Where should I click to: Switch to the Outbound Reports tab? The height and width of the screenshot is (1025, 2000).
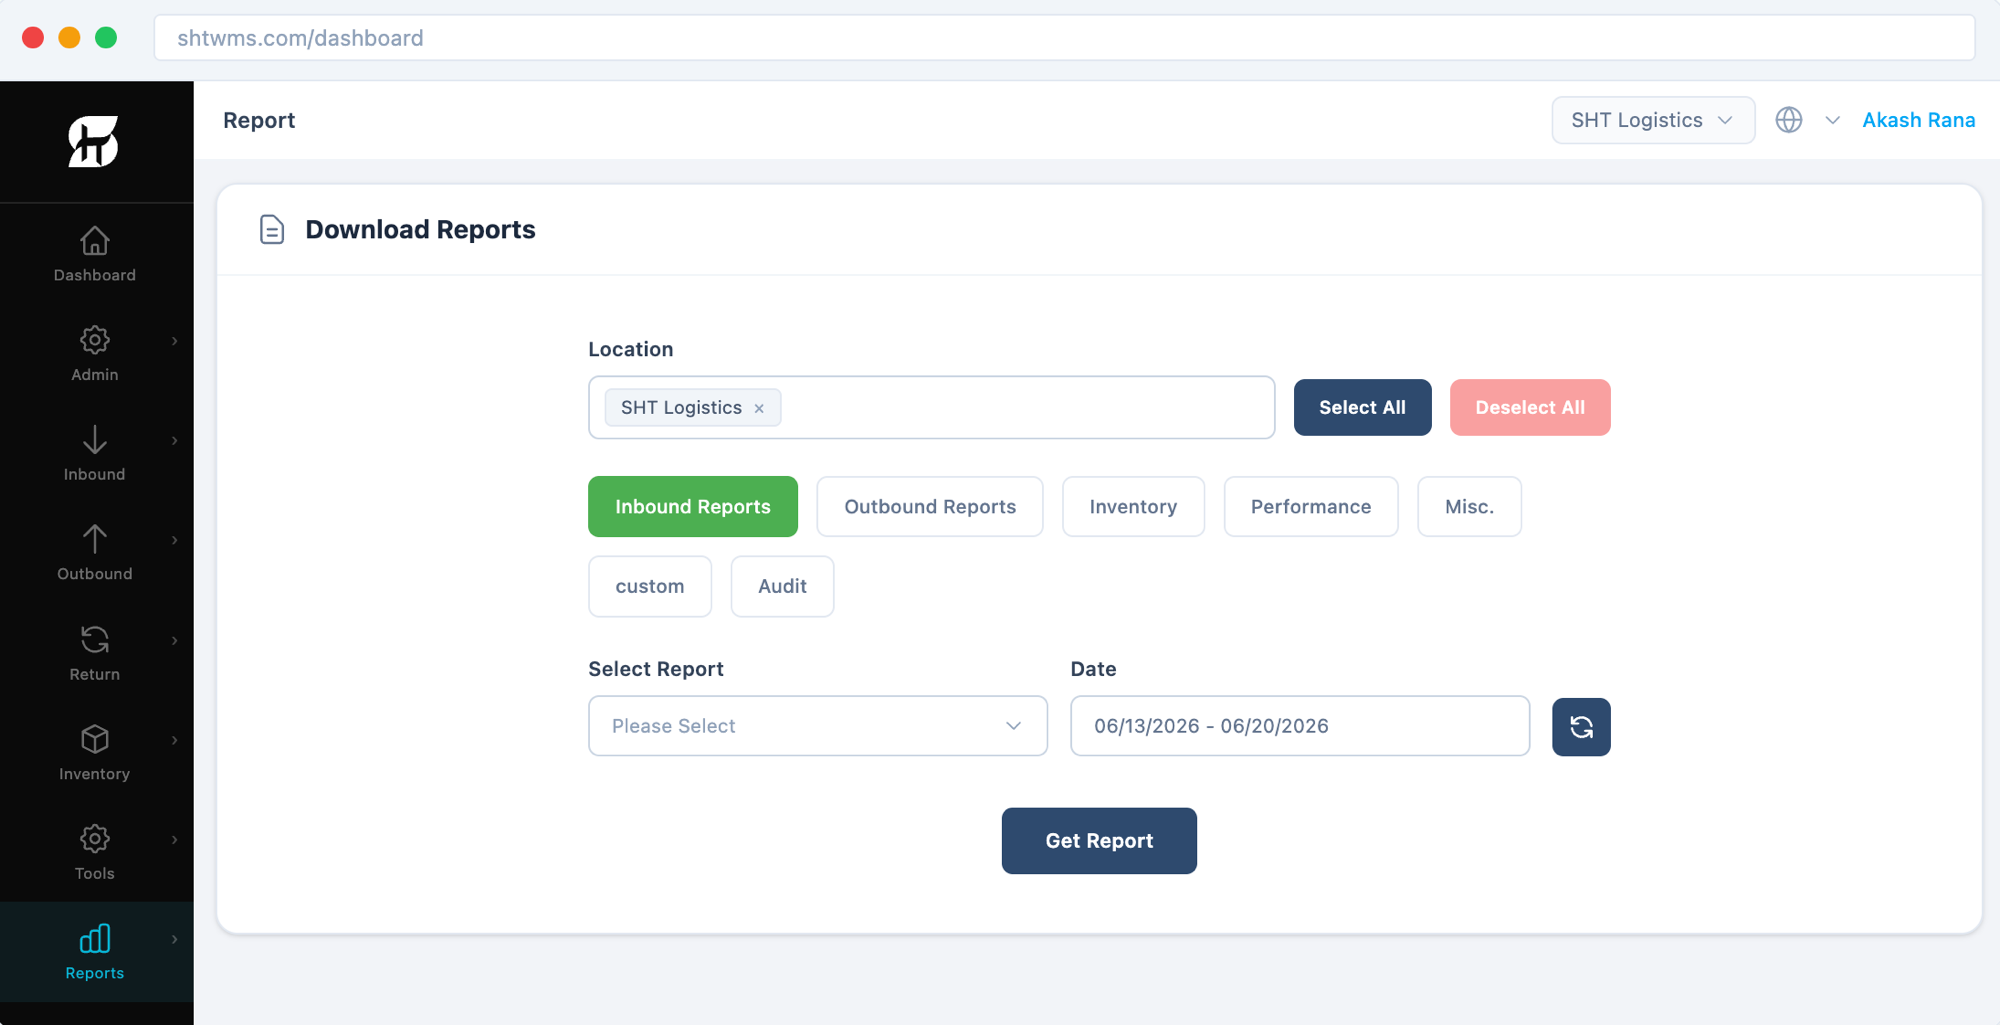point(930,507)
